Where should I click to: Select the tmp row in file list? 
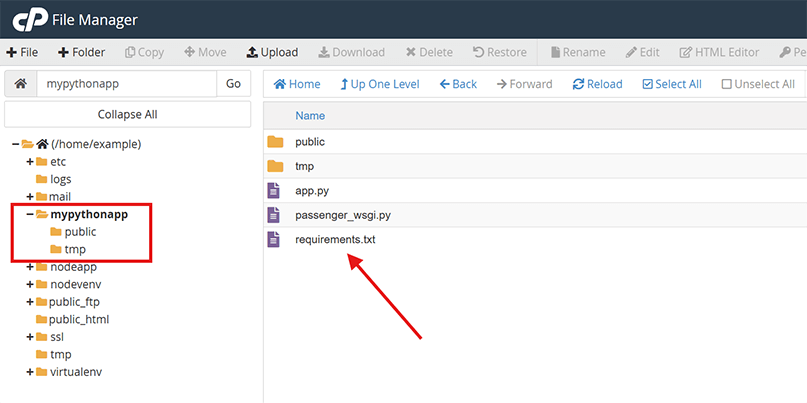535,166
